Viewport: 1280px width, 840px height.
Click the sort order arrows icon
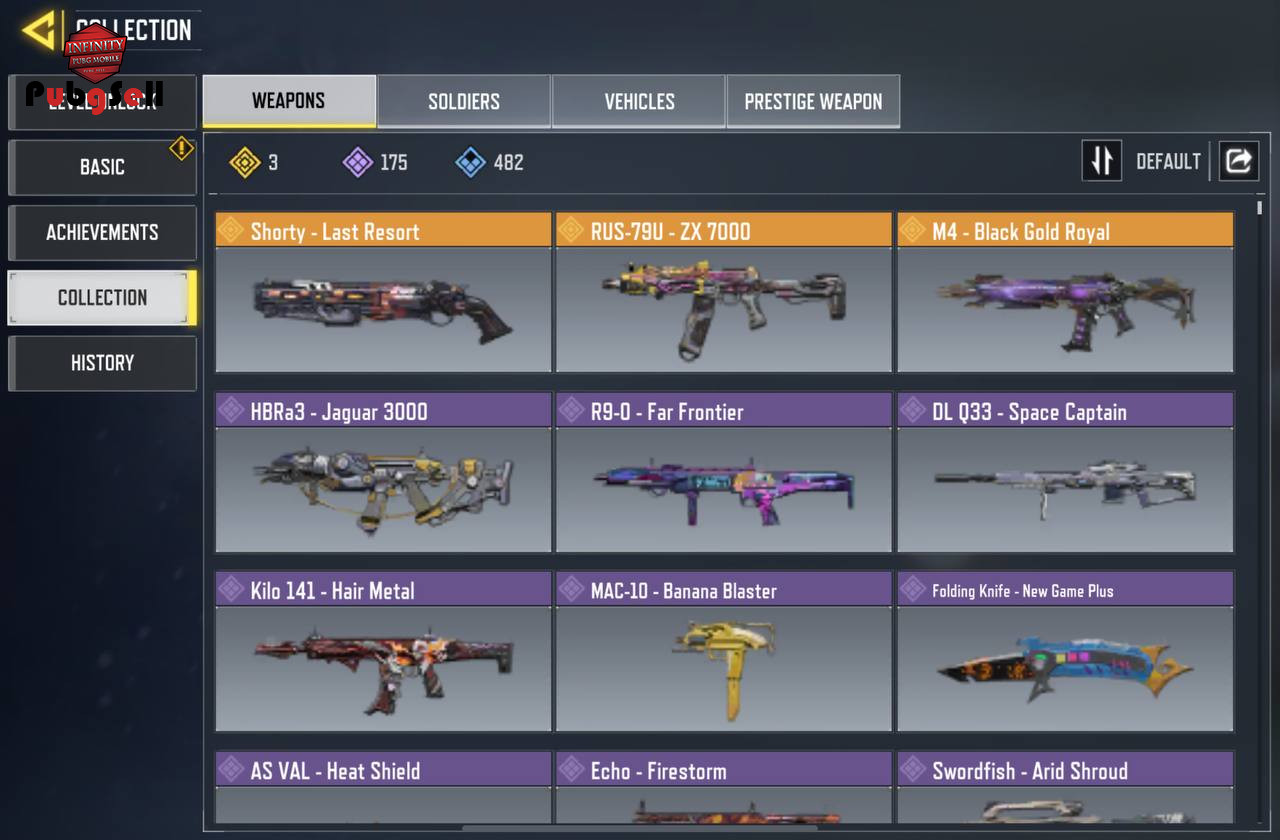[x=1101, y=161]
